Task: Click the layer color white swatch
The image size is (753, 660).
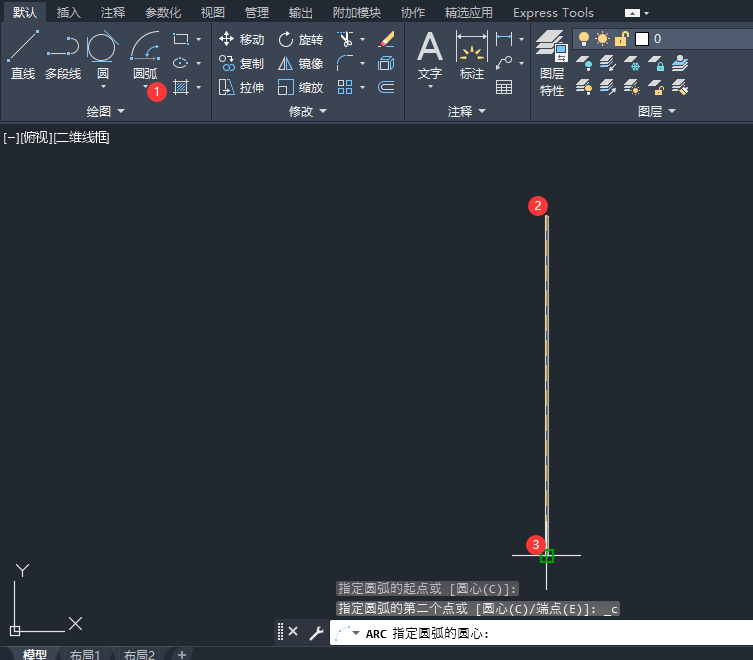Action: coord(642,39)
